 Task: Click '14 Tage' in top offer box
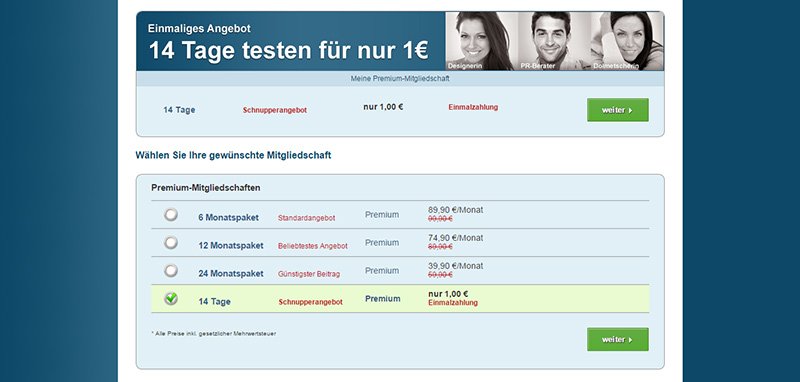[179, 110]
